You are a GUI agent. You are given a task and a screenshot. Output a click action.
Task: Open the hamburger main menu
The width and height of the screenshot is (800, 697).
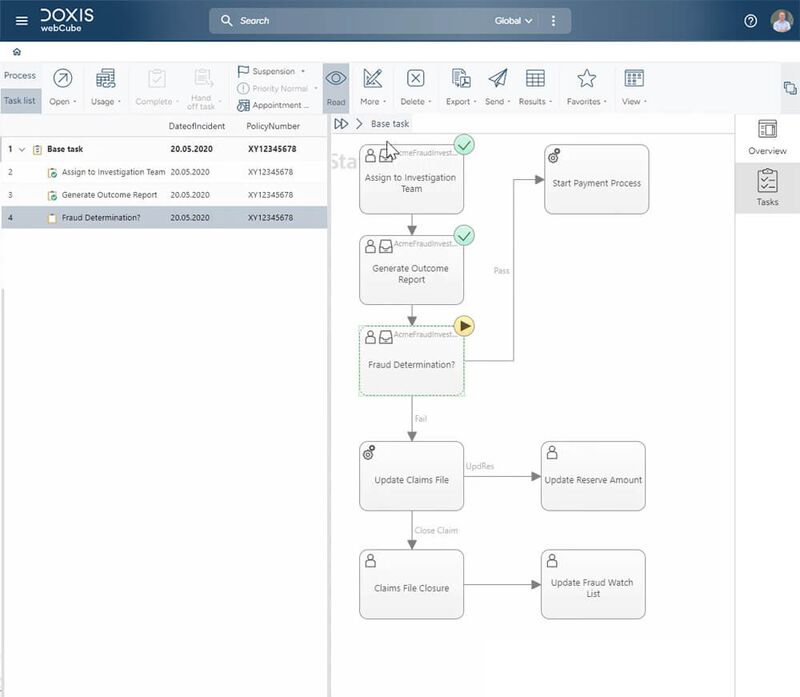tap(21, 21)
